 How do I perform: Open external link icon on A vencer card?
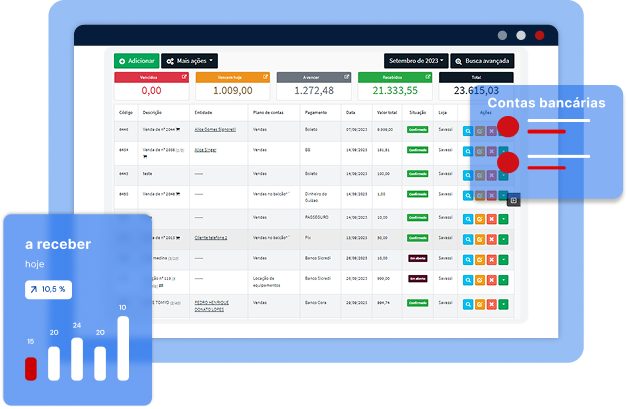point(346,77)
